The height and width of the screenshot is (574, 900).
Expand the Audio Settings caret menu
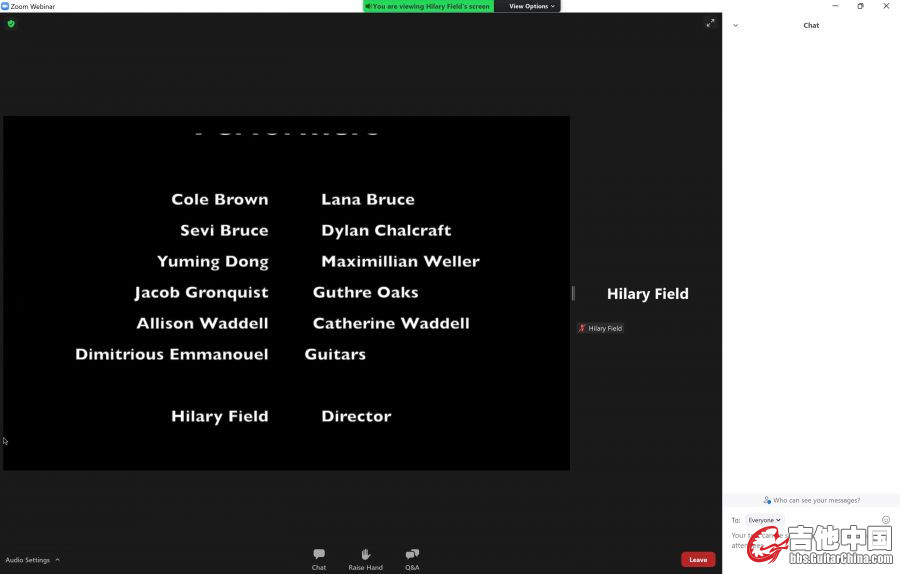coord(57,560)
